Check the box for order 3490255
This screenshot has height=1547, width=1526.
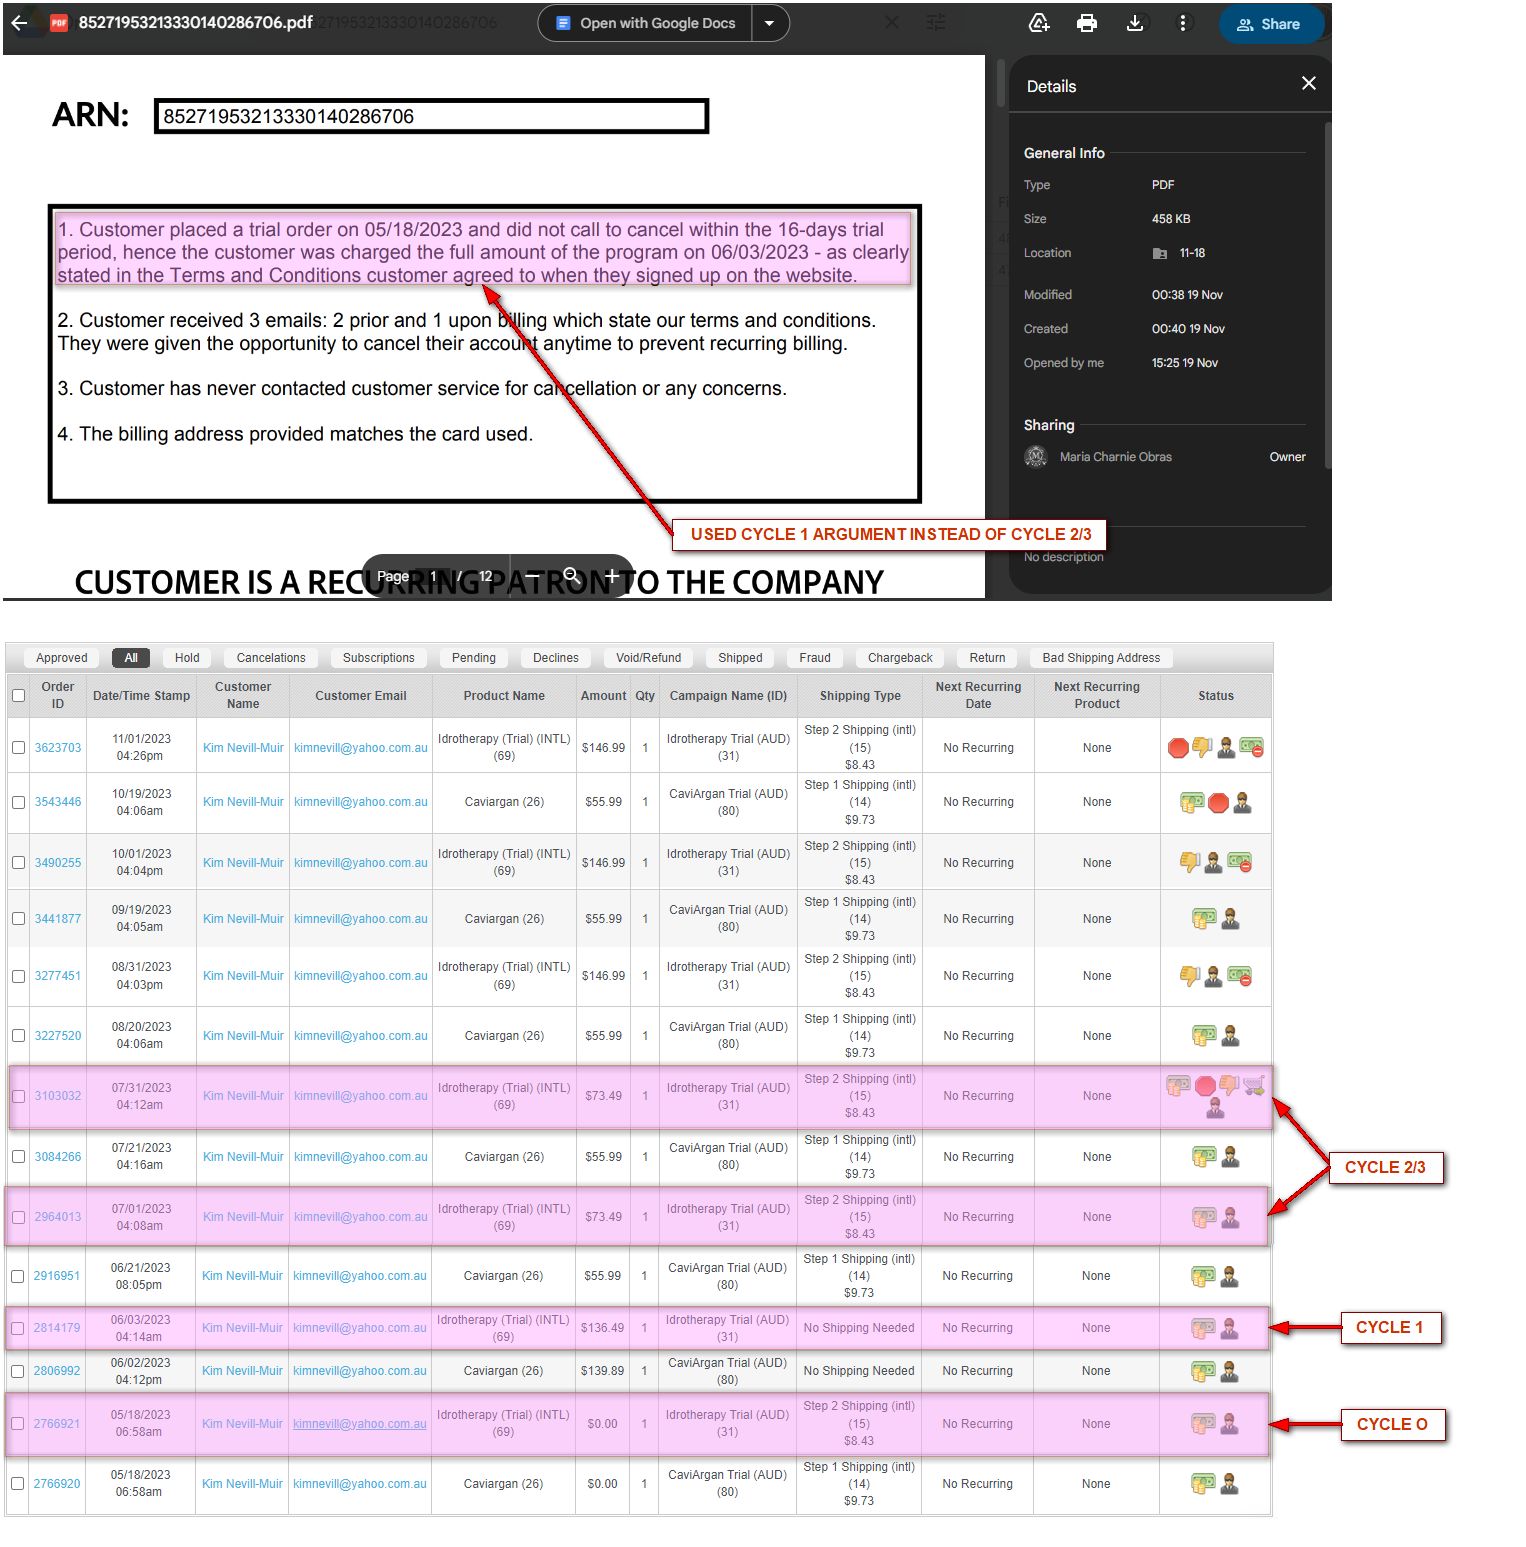pyautogui.click(x=18, y=862)
